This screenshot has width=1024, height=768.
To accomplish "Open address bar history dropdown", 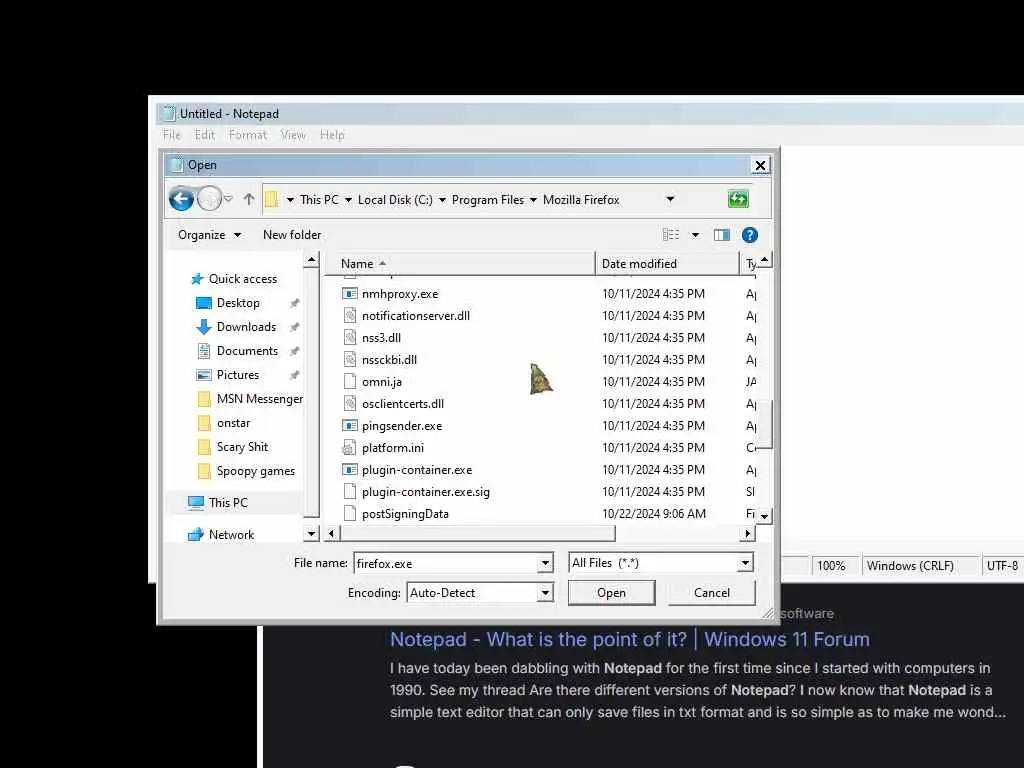I will (x=670, y=199).
